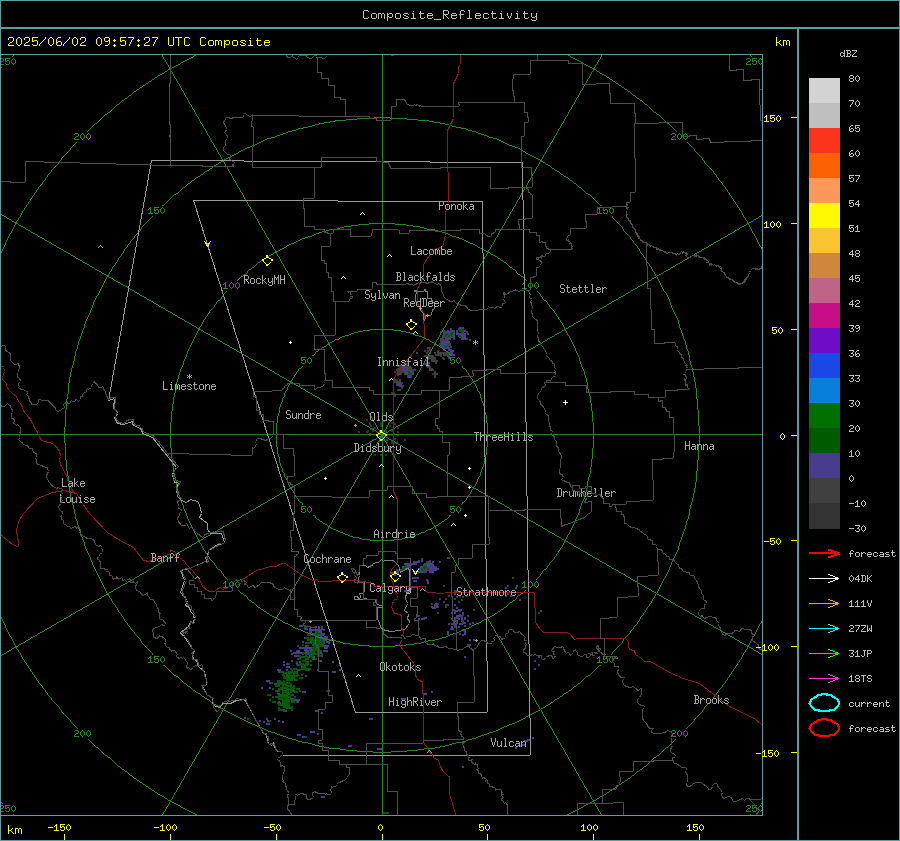Click the Strathmore city label
The image size is (900, 841).
point(486,592)
